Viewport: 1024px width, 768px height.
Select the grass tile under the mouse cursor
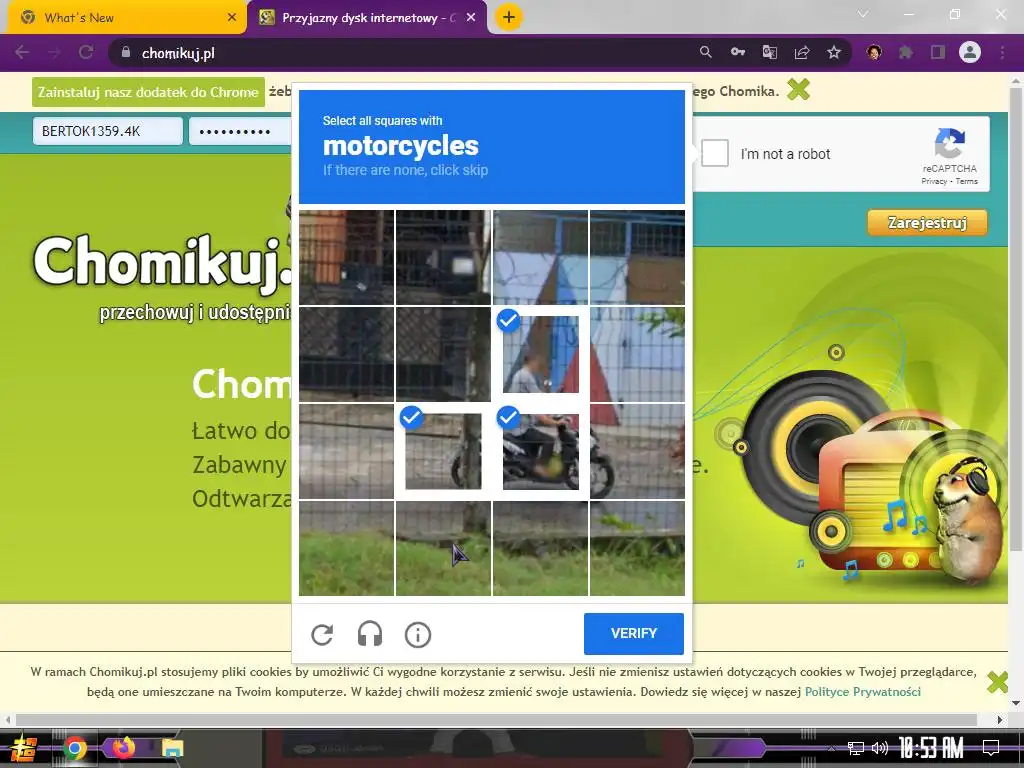point(443,549)
